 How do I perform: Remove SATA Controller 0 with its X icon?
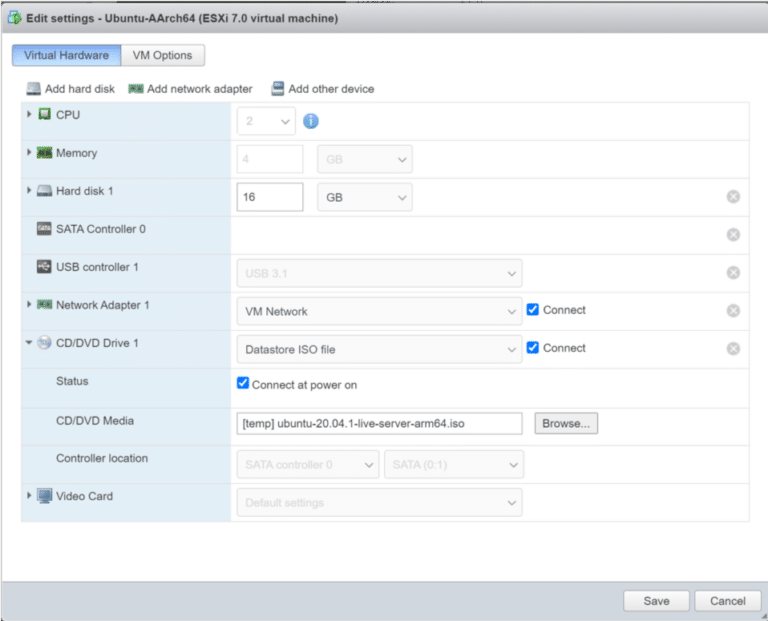point(733,235)
